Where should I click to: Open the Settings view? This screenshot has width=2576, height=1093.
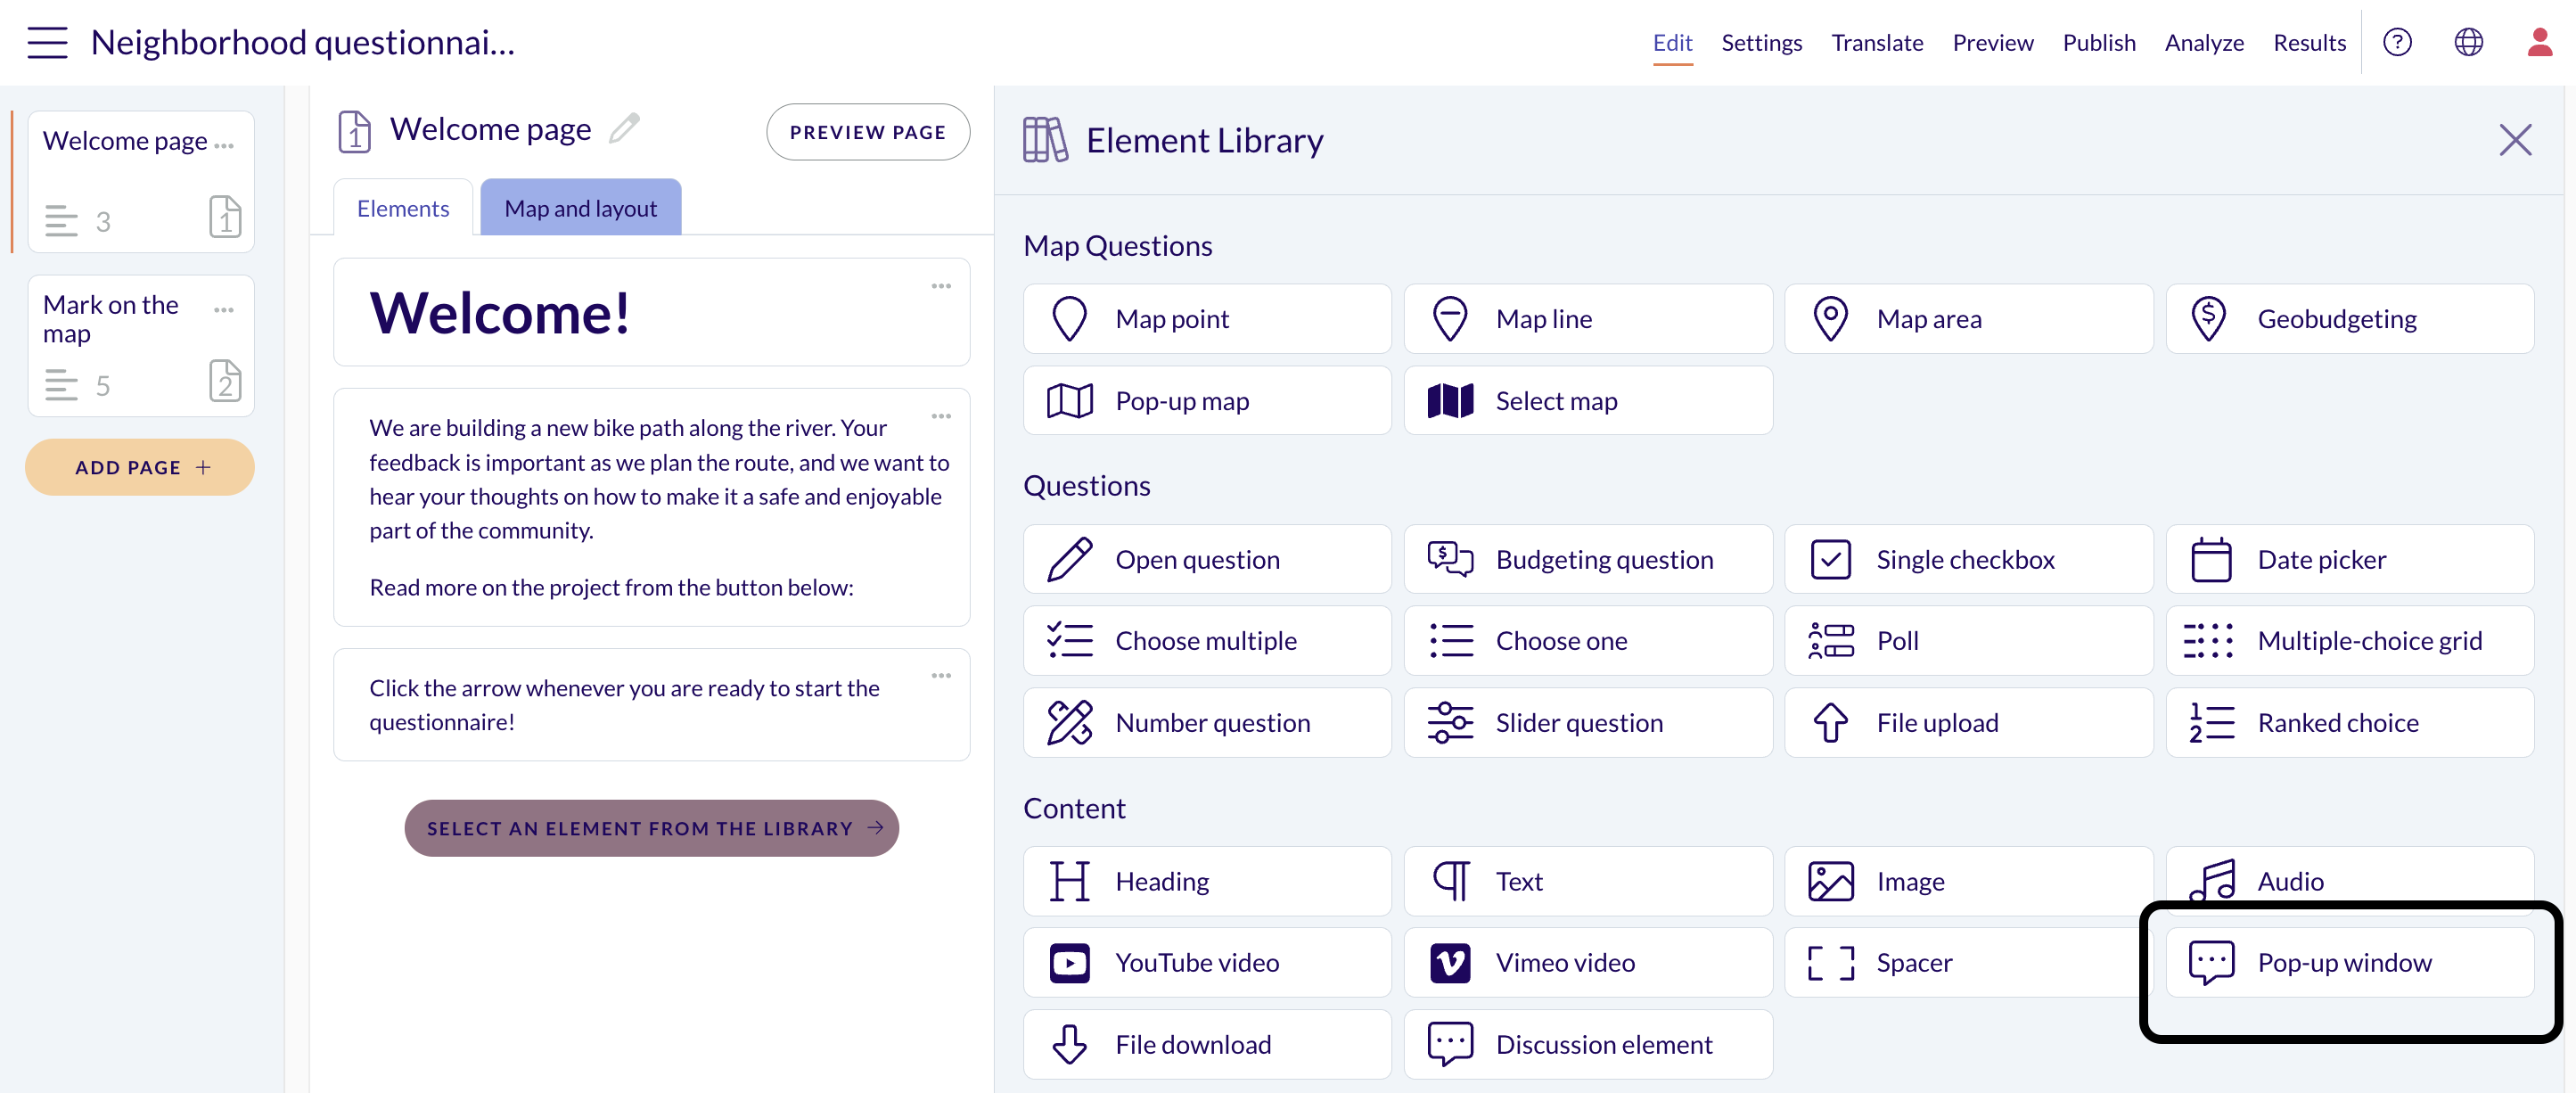pyautogui.click(x=1761, y=43)
